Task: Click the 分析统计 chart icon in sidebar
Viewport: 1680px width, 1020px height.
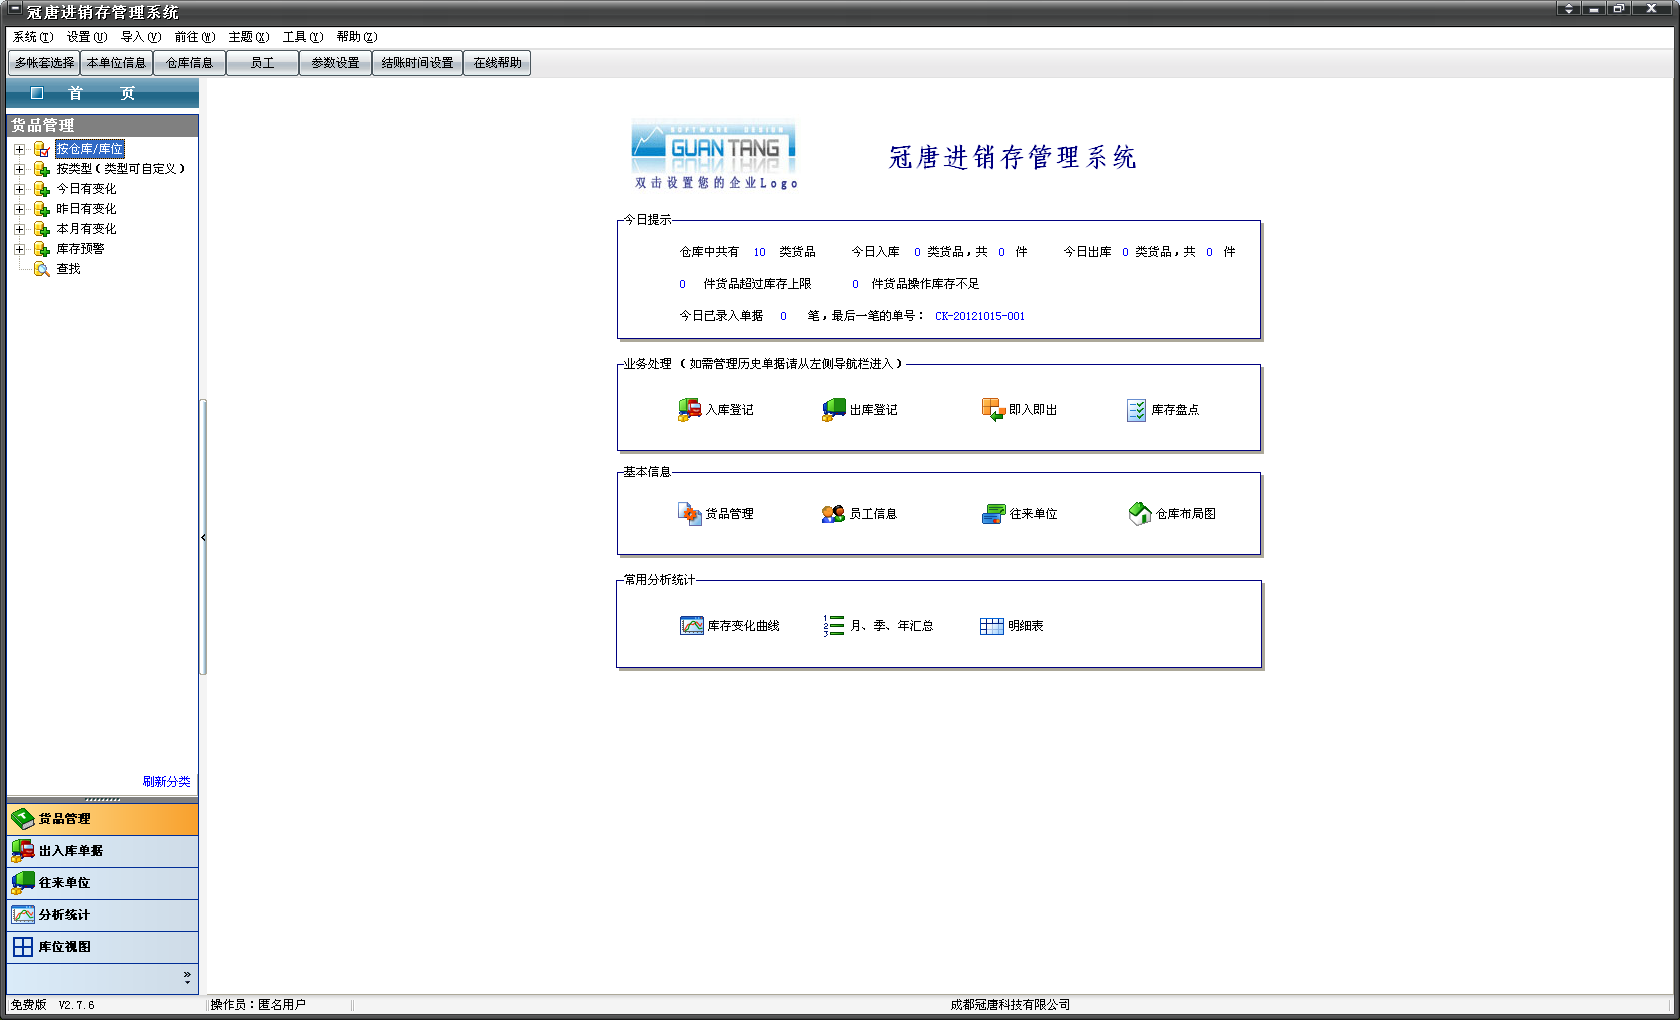Action: (23, 915)
